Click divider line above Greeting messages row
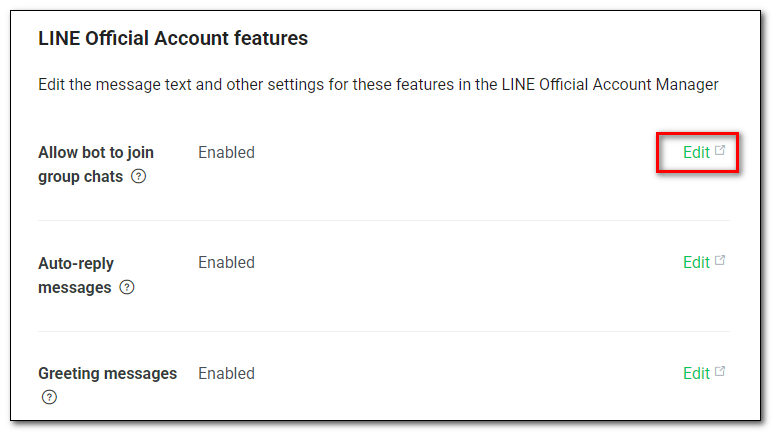 [x=384, y=331]
